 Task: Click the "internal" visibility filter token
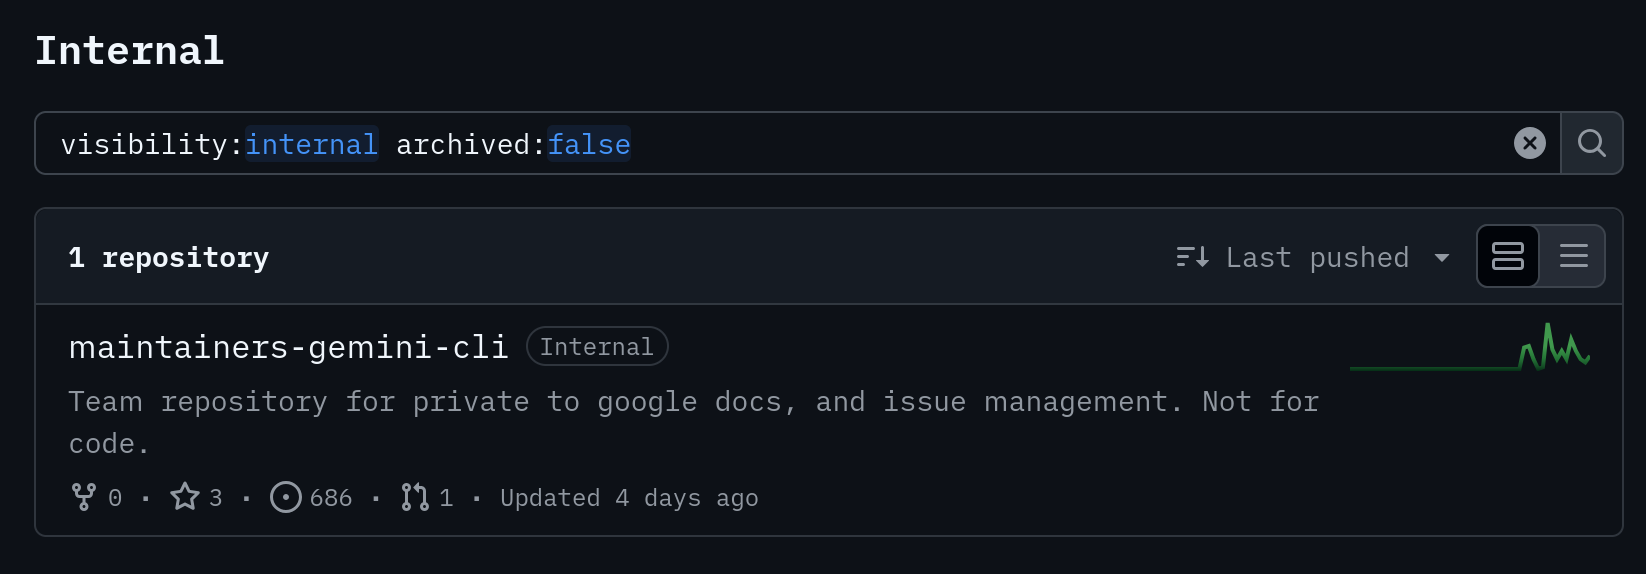[311, 145]
